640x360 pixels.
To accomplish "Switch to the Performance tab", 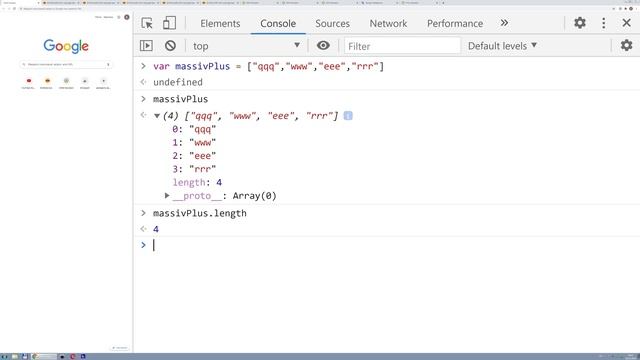I will tap(455, 24).
